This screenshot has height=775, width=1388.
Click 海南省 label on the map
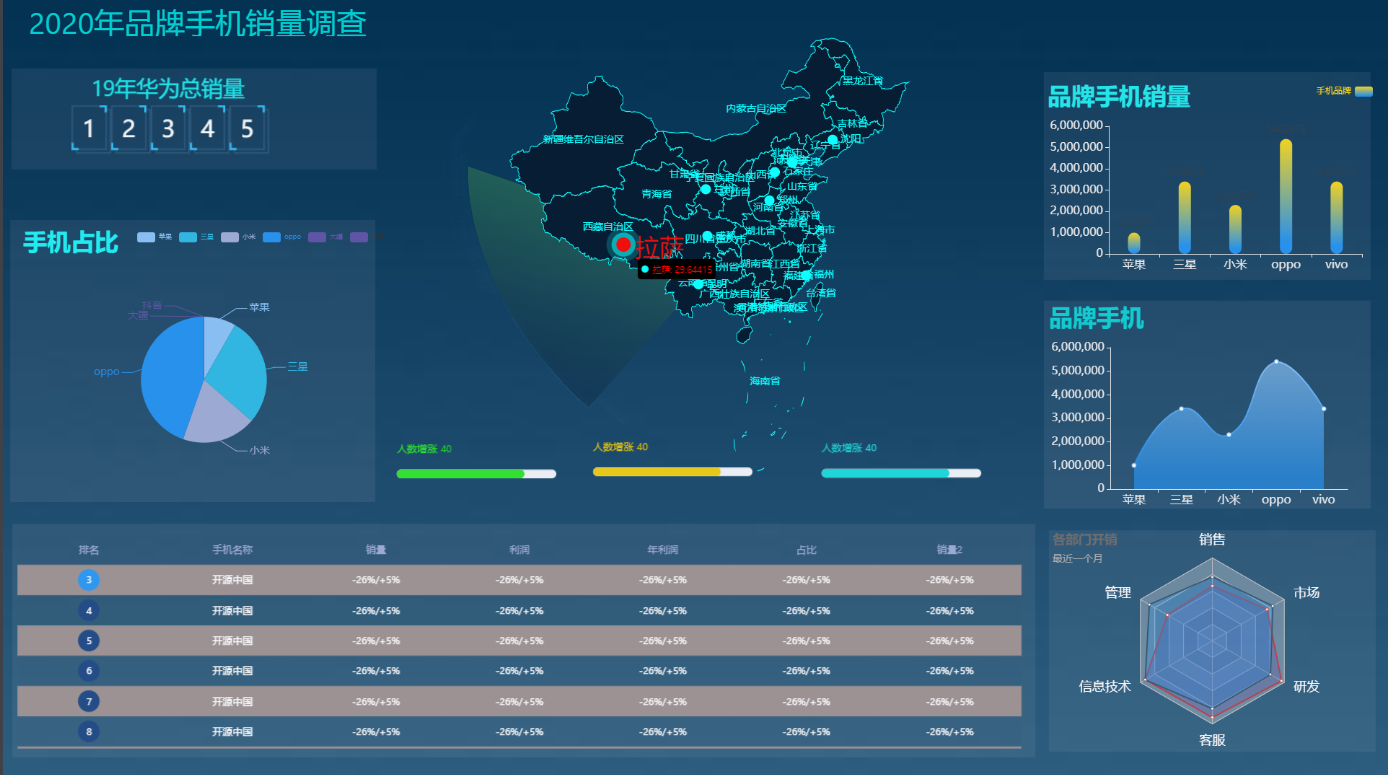pyautogui.click(x=765, y=380)
